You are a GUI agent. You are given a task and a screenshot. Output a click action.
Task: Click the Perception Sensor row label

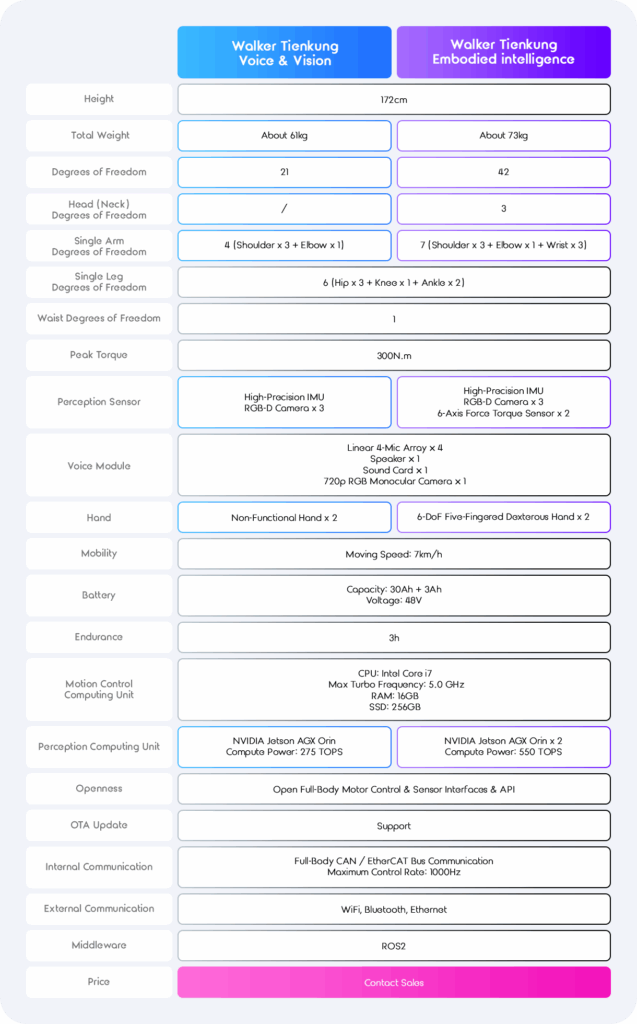click(99, 402)
